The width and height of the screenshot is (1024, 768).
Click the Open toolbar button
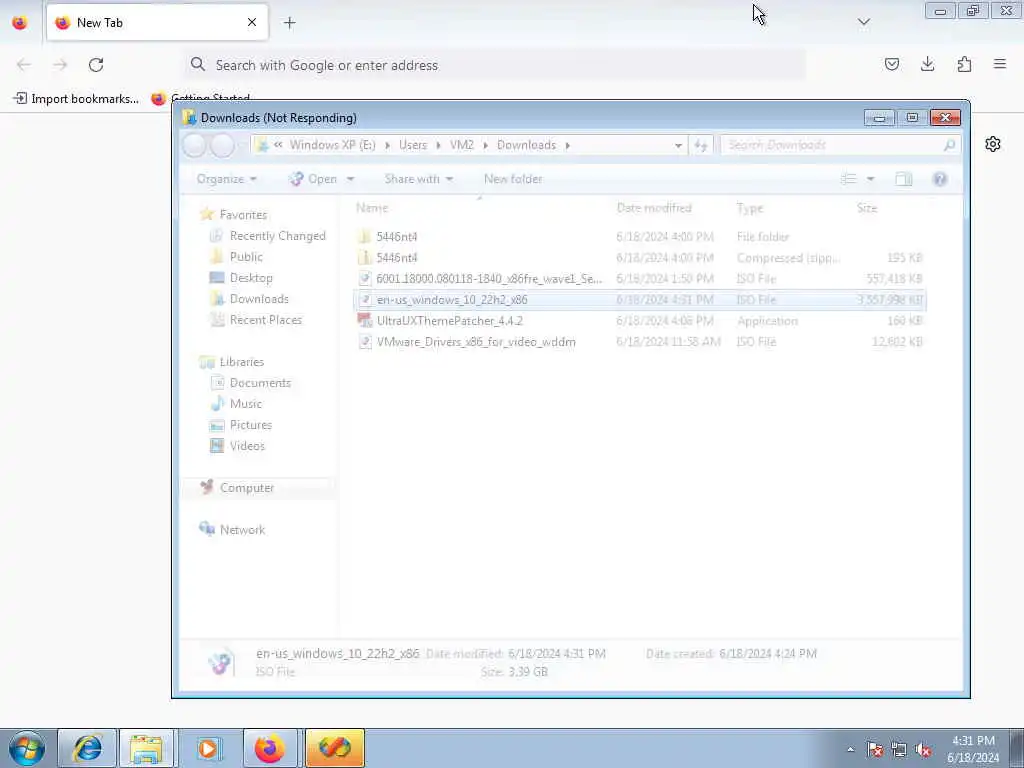click(314, 179)
